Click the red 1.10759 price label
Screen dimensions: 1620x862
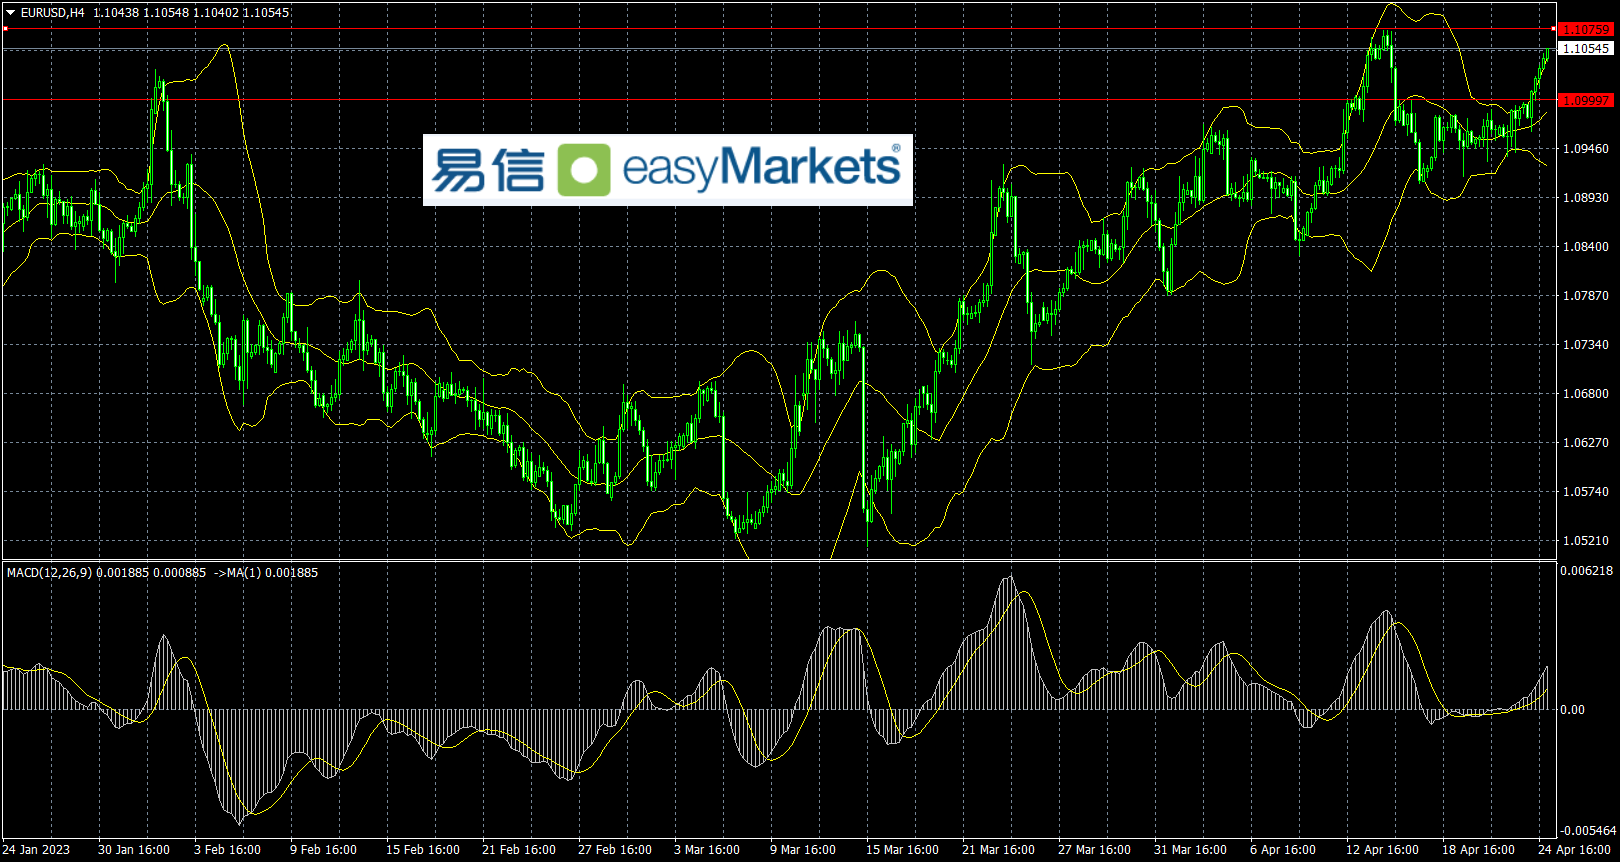point(1586,30)
